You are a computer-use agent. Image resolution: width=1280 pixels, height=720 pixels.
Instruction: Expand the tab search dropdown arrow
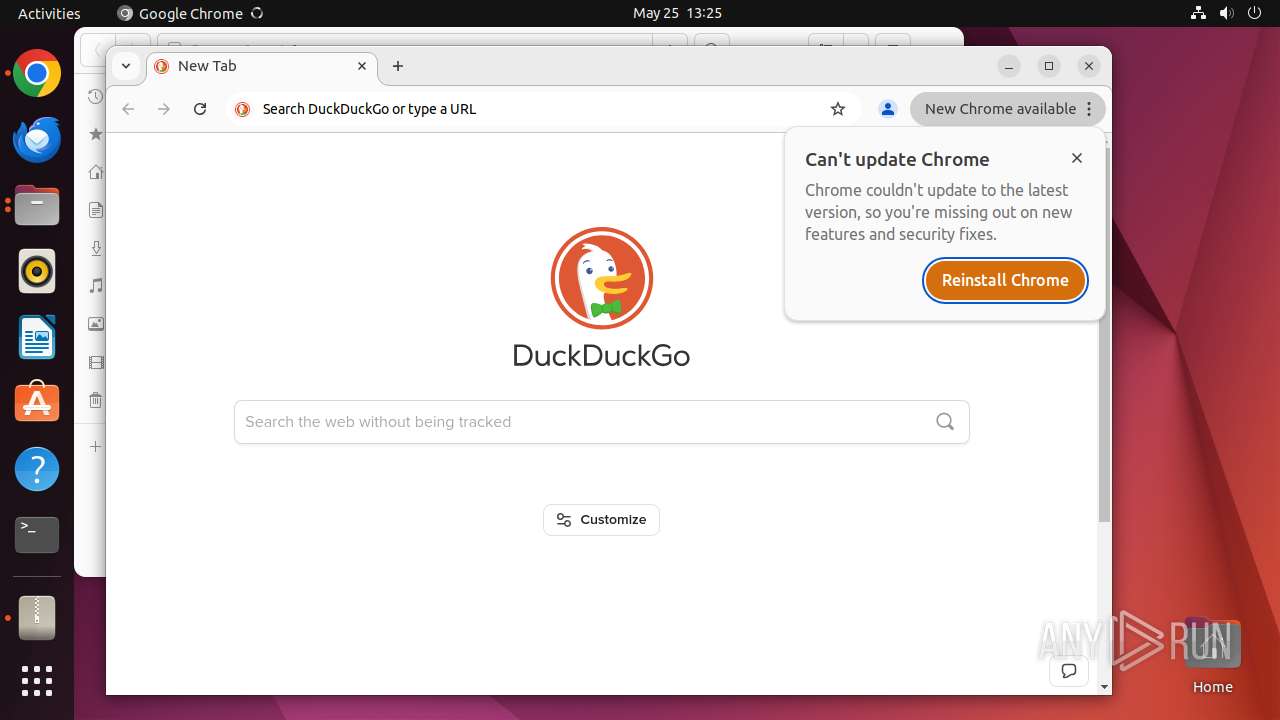coord(125,66)
